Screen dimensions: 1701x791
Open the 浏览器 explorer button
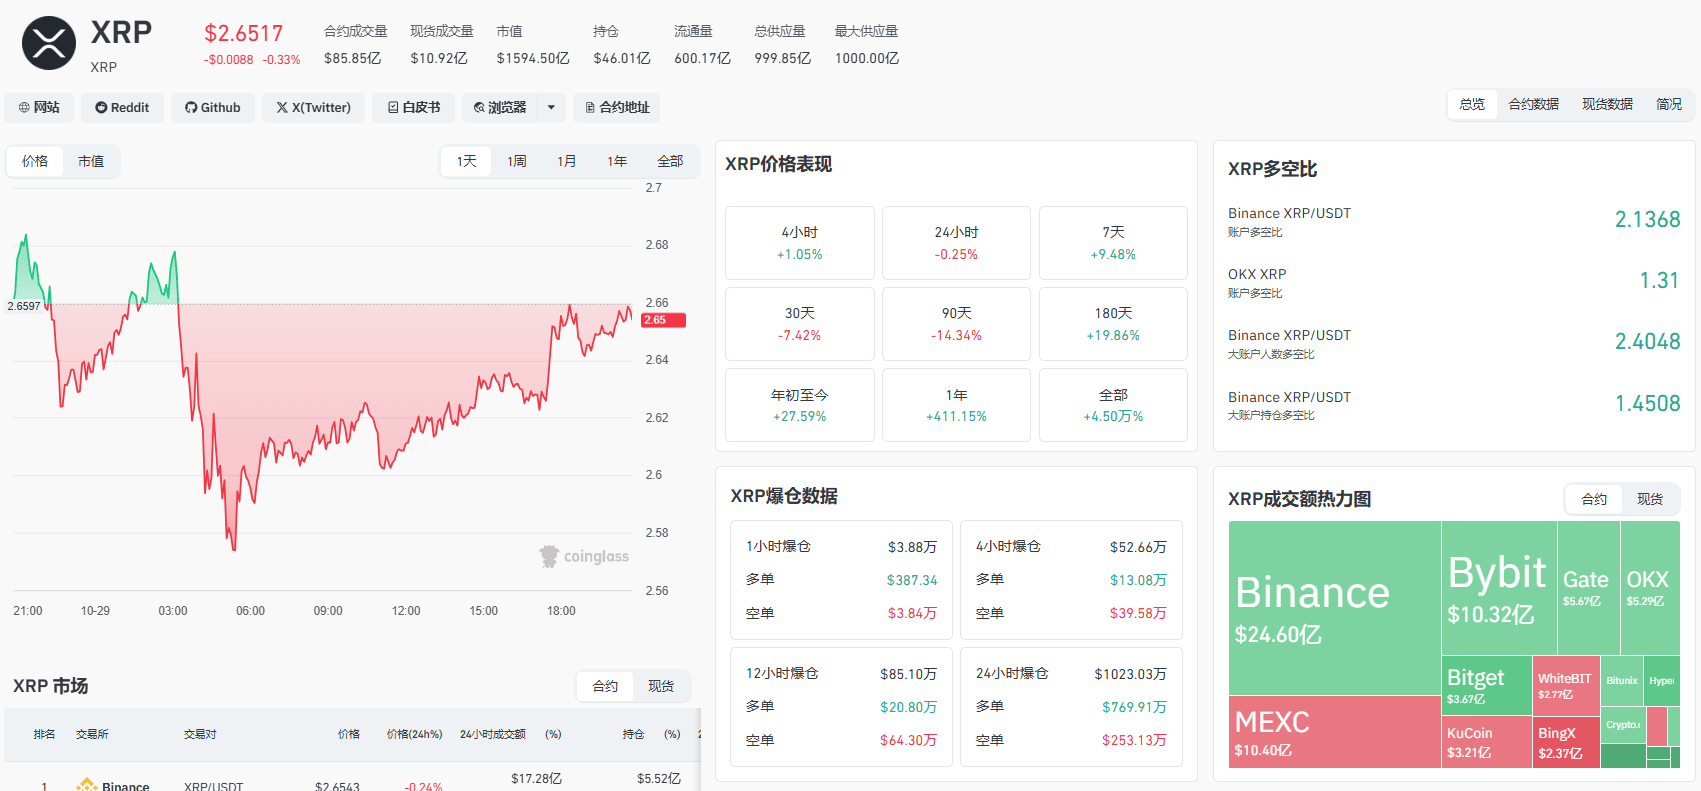[500, 107]
